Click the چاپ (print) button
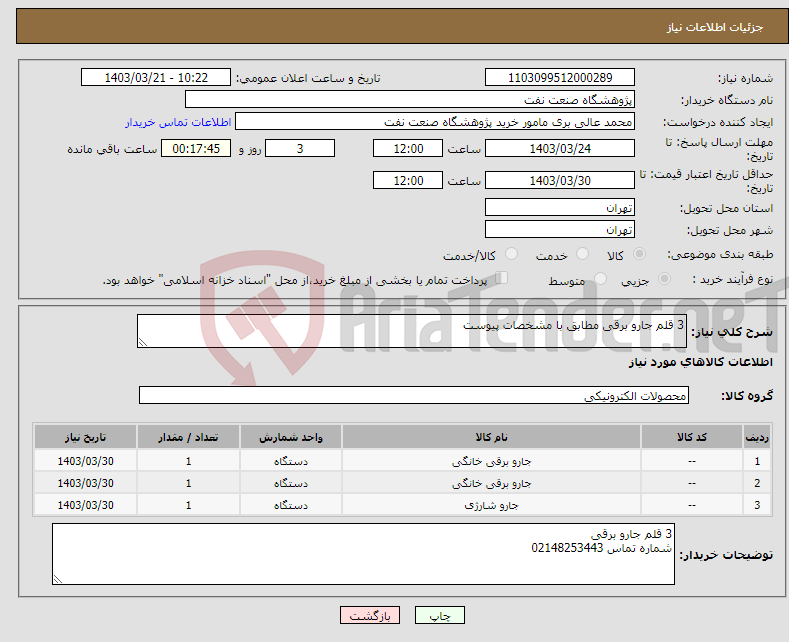This screenshot has width=789, height=642. point(439,615)
